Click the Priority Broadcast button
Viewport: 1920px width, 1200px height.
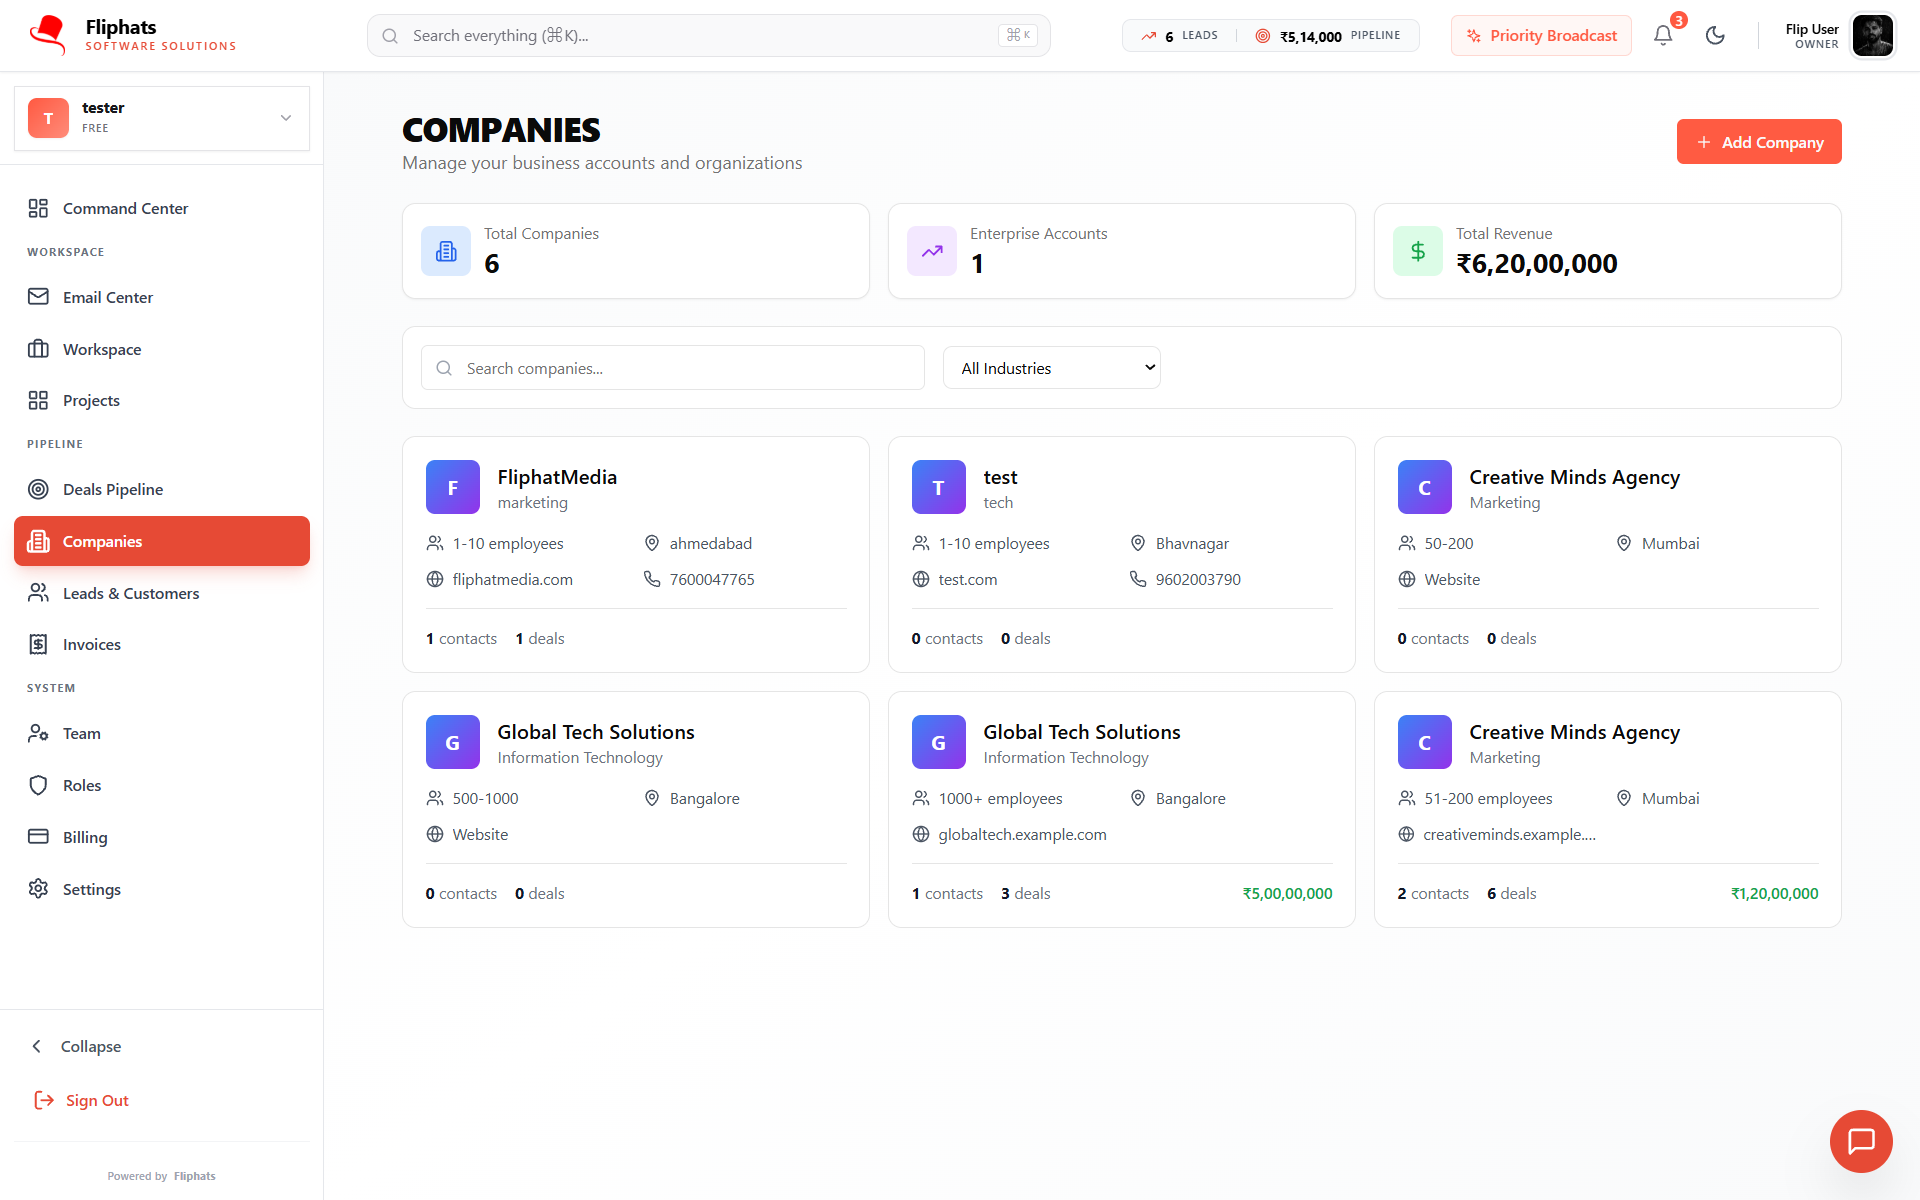tap(1540, 36)
